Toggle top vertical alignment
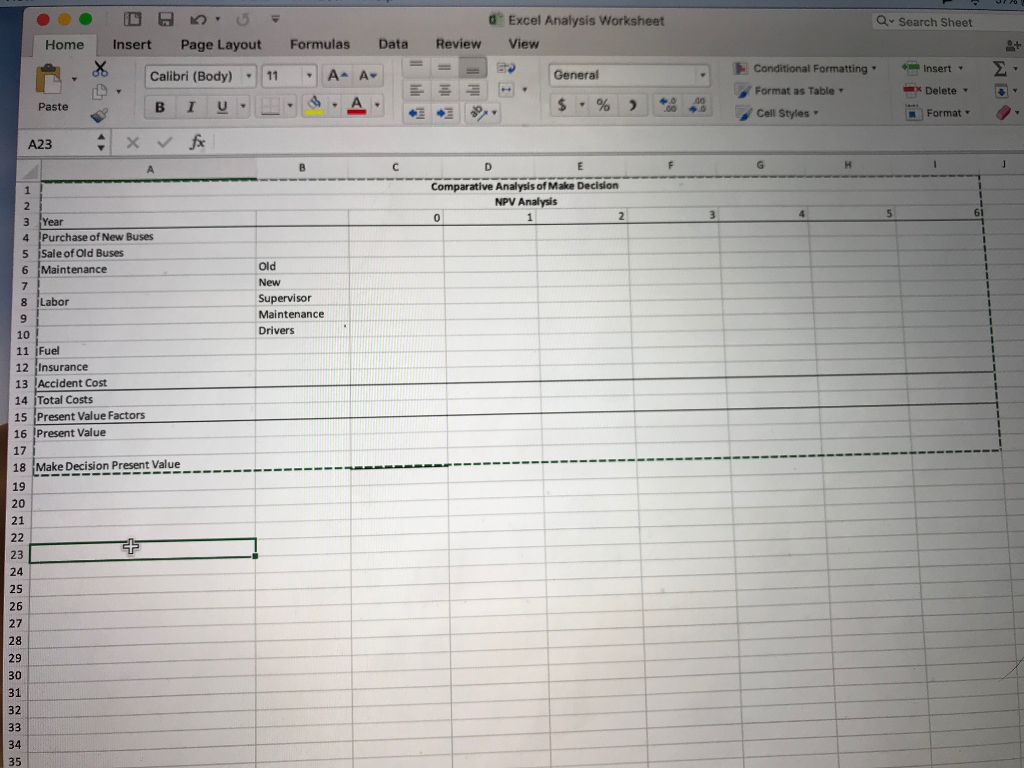The height and width of the screenshot is (768, 1024). point(416,66)
